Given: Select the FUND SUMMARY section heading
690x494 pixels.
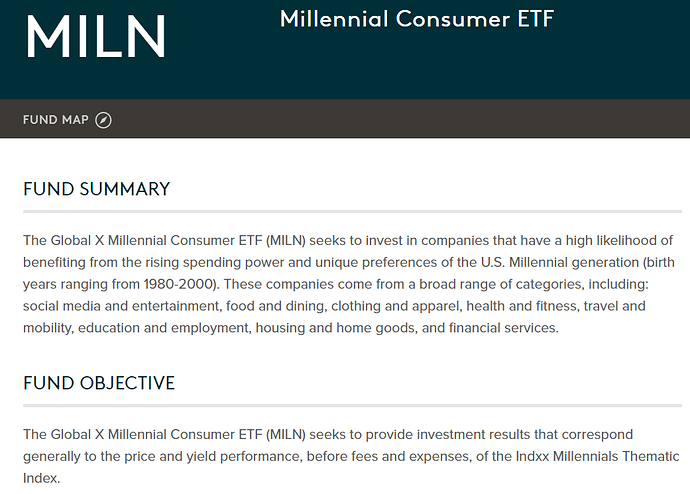Looking at the screenshot, I should click(x=96, y=189).
